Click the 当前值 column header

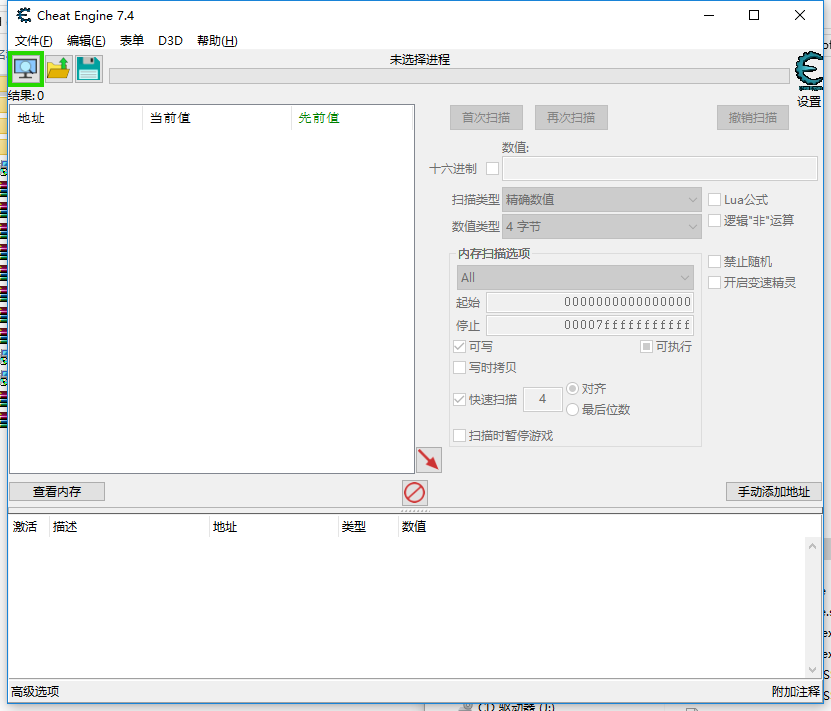[217, 118]
